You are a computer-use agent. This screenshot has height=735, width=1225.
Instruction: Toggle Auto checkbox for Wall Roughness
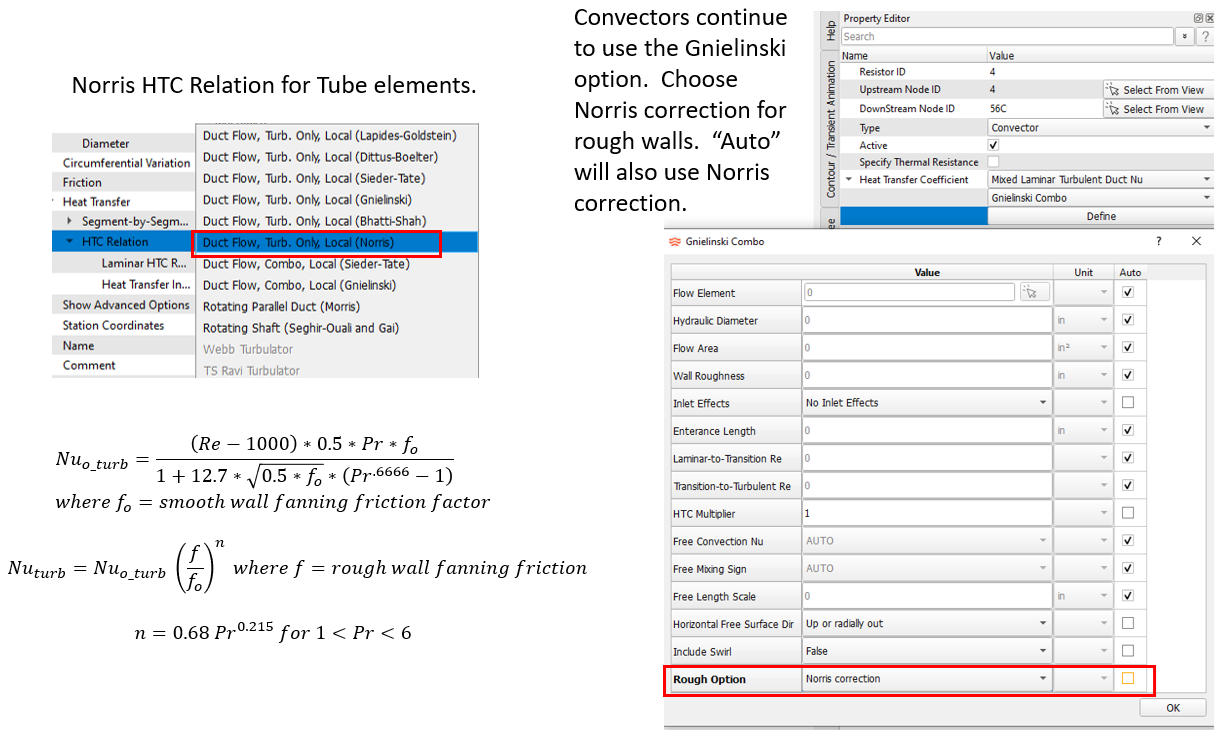(1128, 376)
